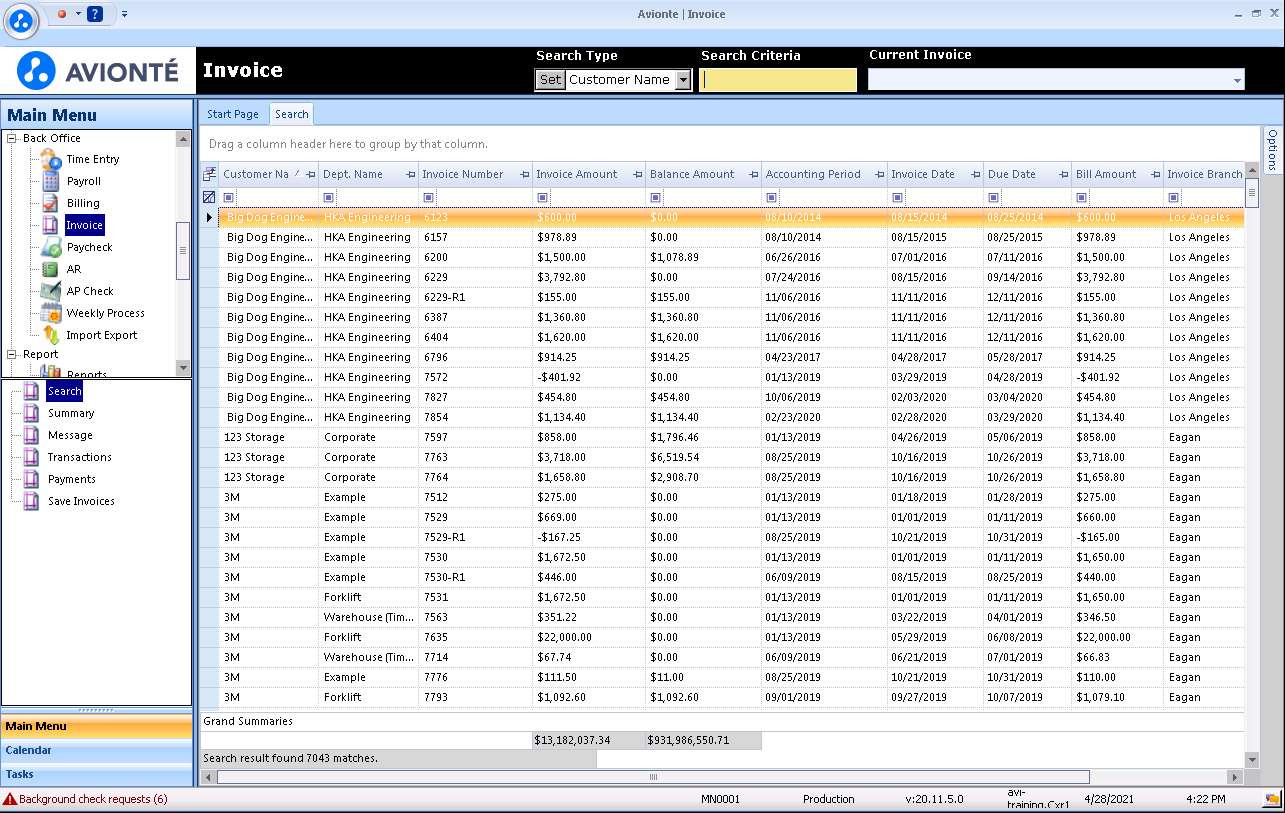Open the Time Entry icon in Back Office
The width and height of the screenshot is (1285, 813).
click(50, 159)
